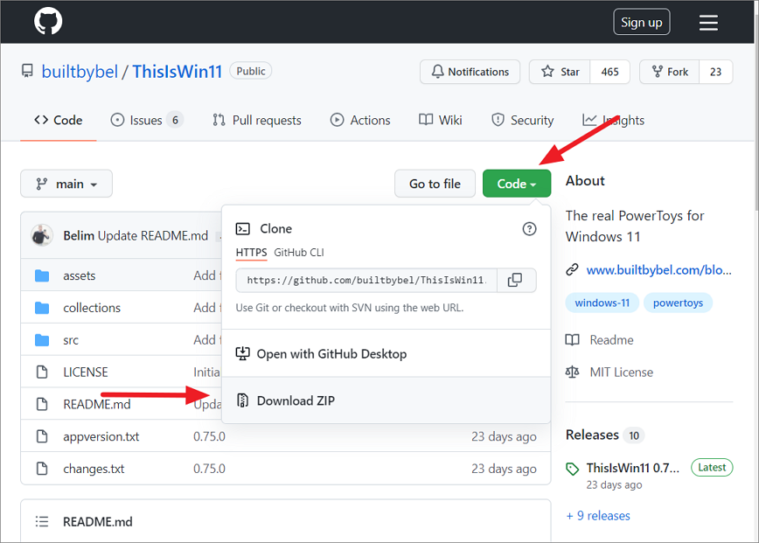Click changes.txt 0.75.0 commit message
The height and width of the screenshot is (543, 759).
(x=210, y=469)
